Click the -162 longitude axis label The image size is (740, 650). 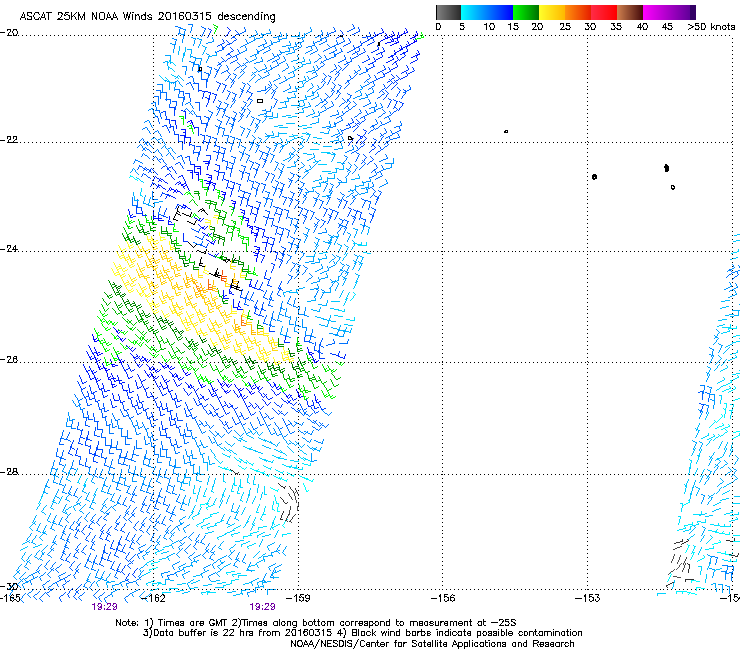[x=153, y=598]
